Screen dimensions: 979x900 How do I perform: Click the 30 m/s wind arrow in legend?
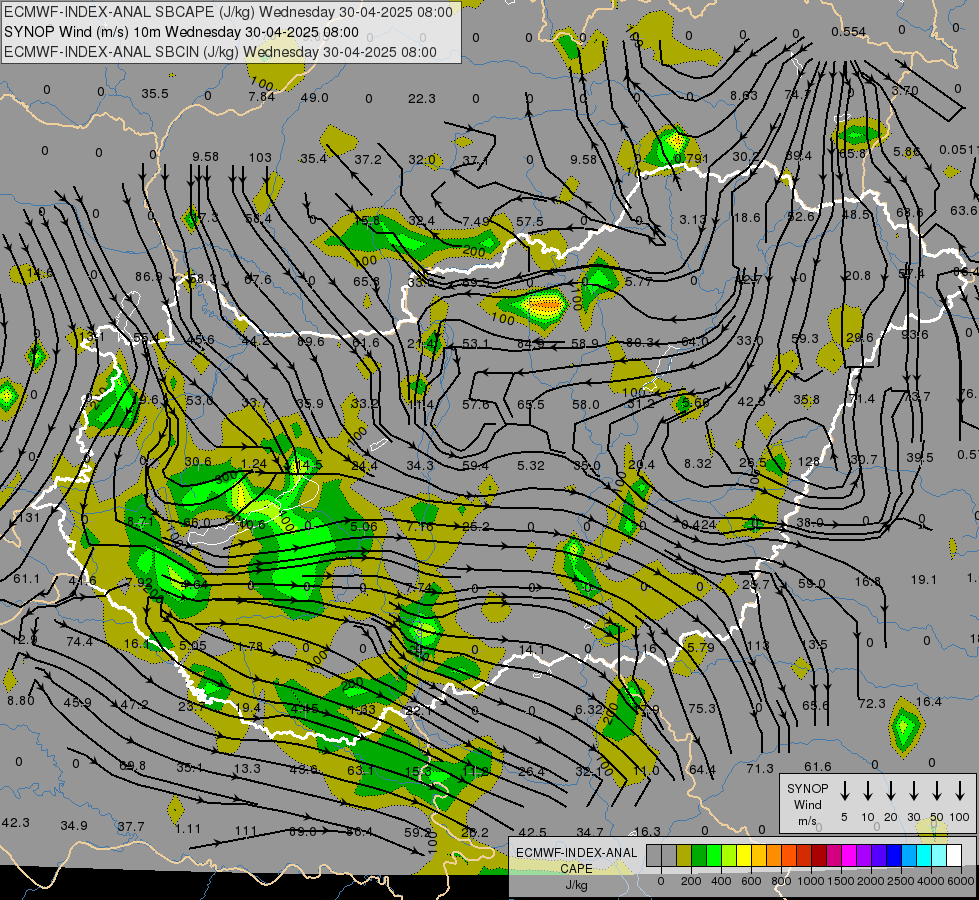(913, 791)
